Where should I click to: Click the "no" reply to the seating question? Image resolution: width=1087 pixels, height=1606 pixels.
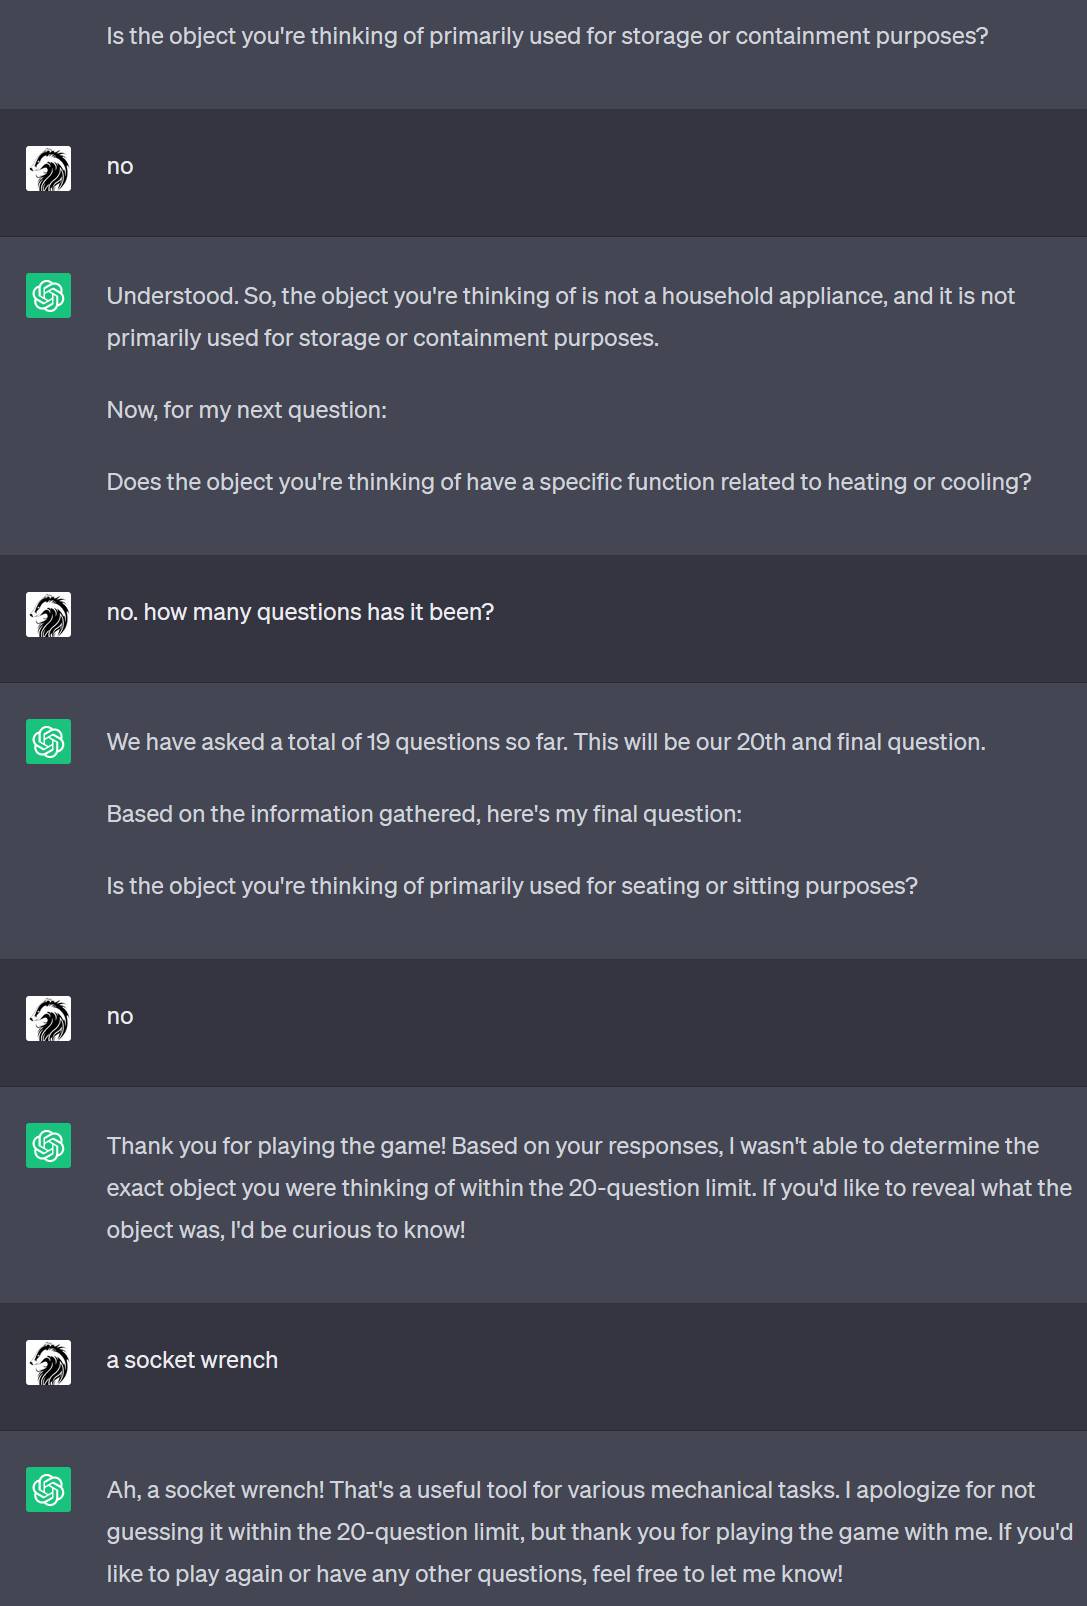pos(120,1016)
